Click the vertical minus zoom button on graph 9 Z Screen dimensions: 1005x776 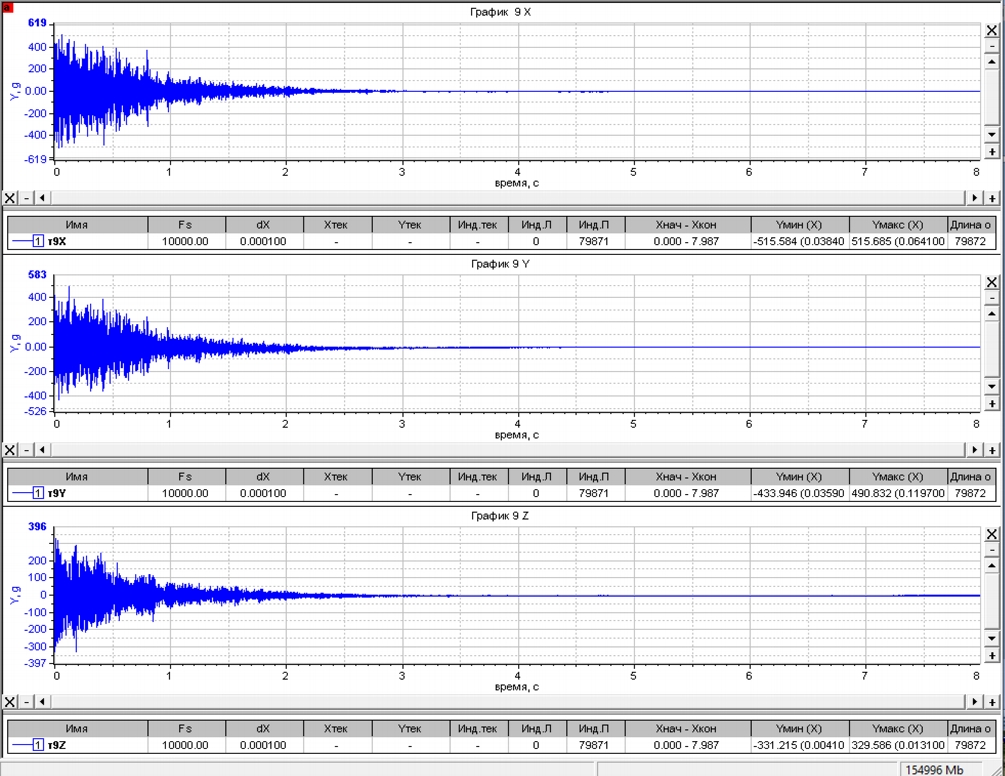coord(992,550)
